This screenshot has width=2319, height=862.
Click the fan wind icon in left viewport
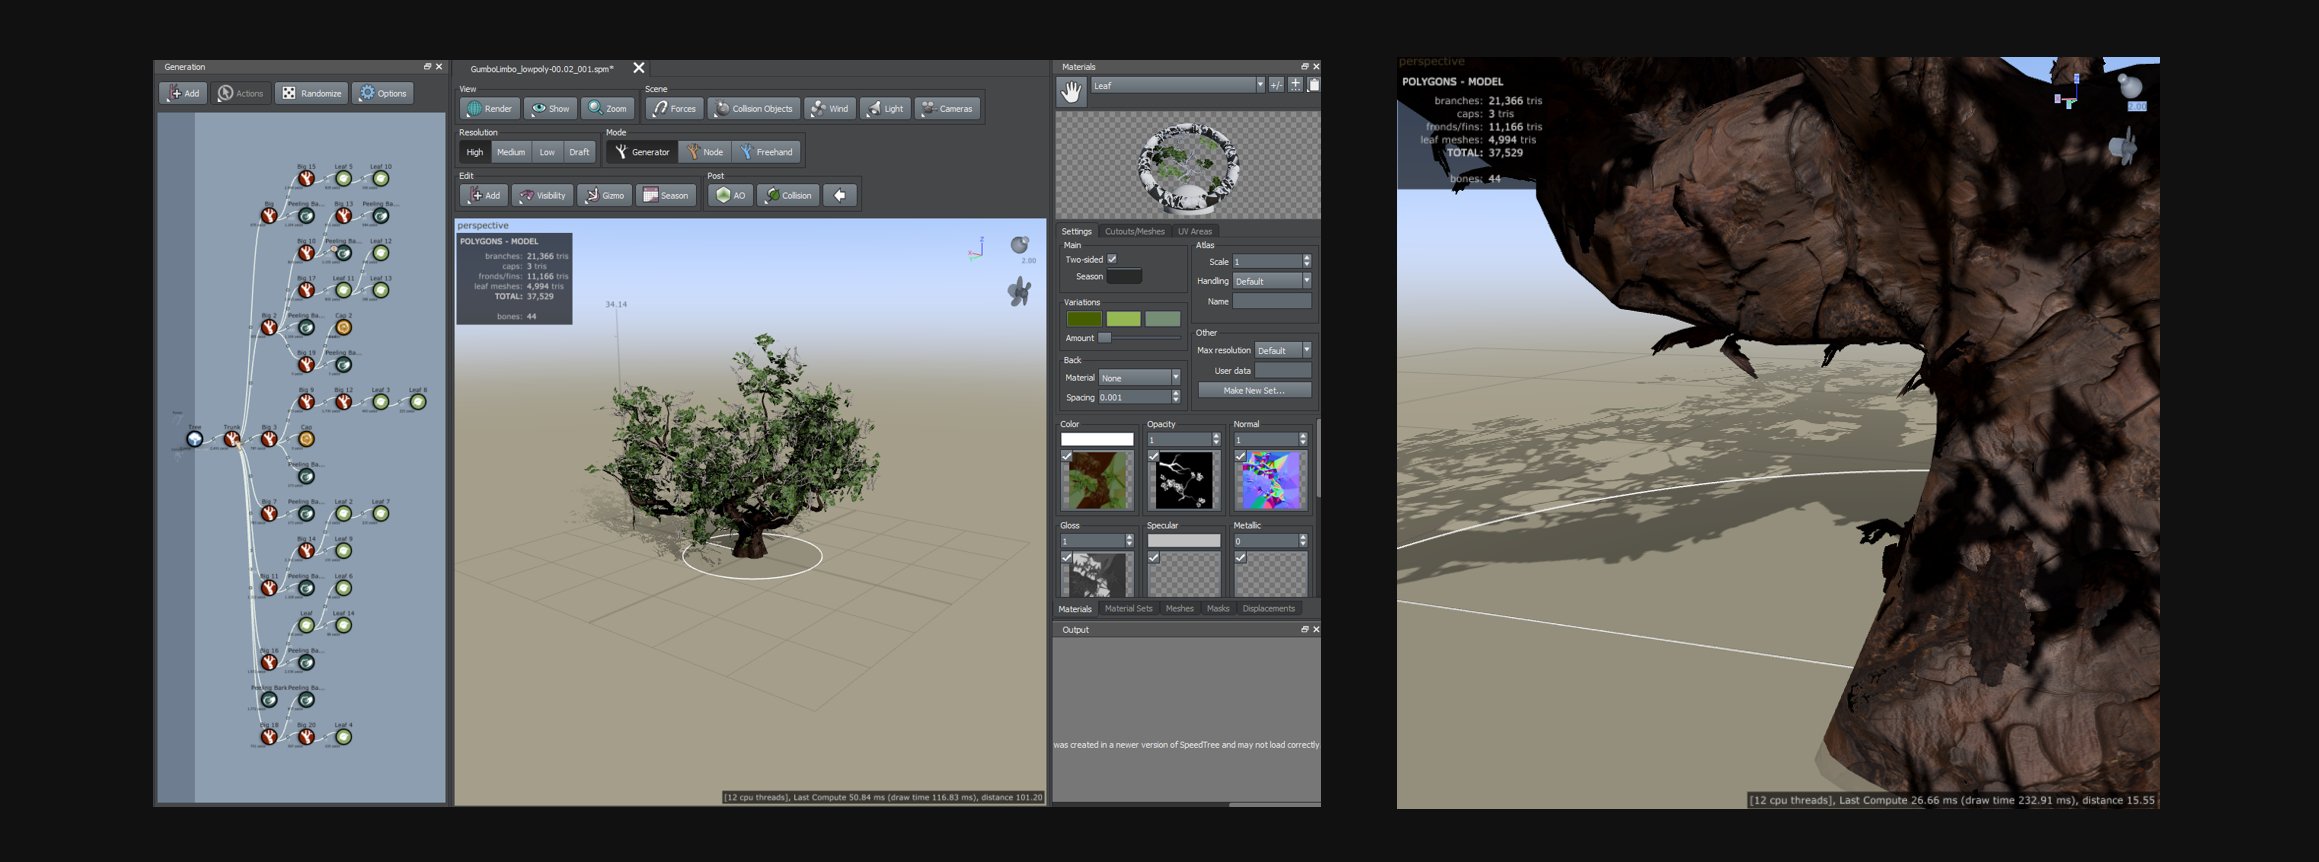(1019, 291)
